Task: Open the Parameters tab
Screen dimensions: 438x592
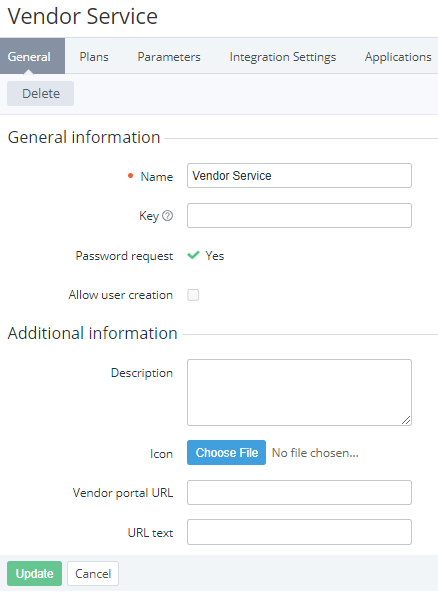Action: [169, 57]
